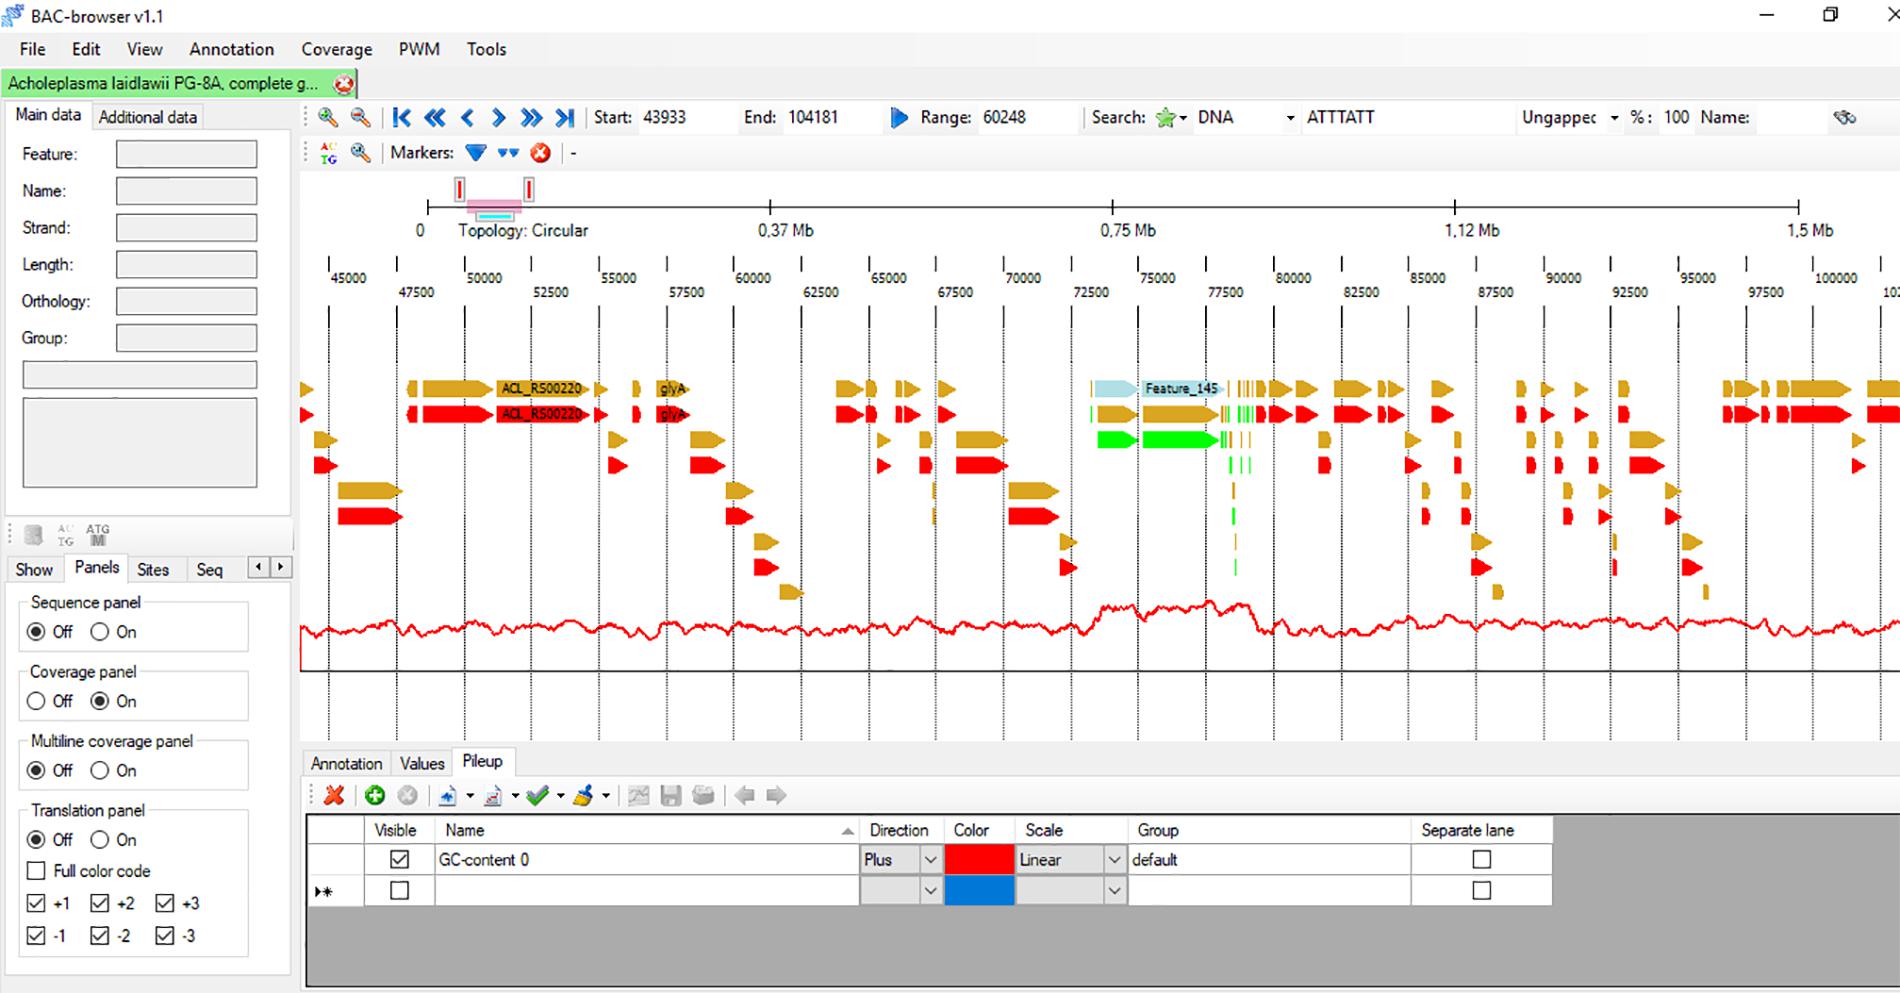
Task: Click the green checkmark icon
Action: pyautogui.click(x=538, y=795)
